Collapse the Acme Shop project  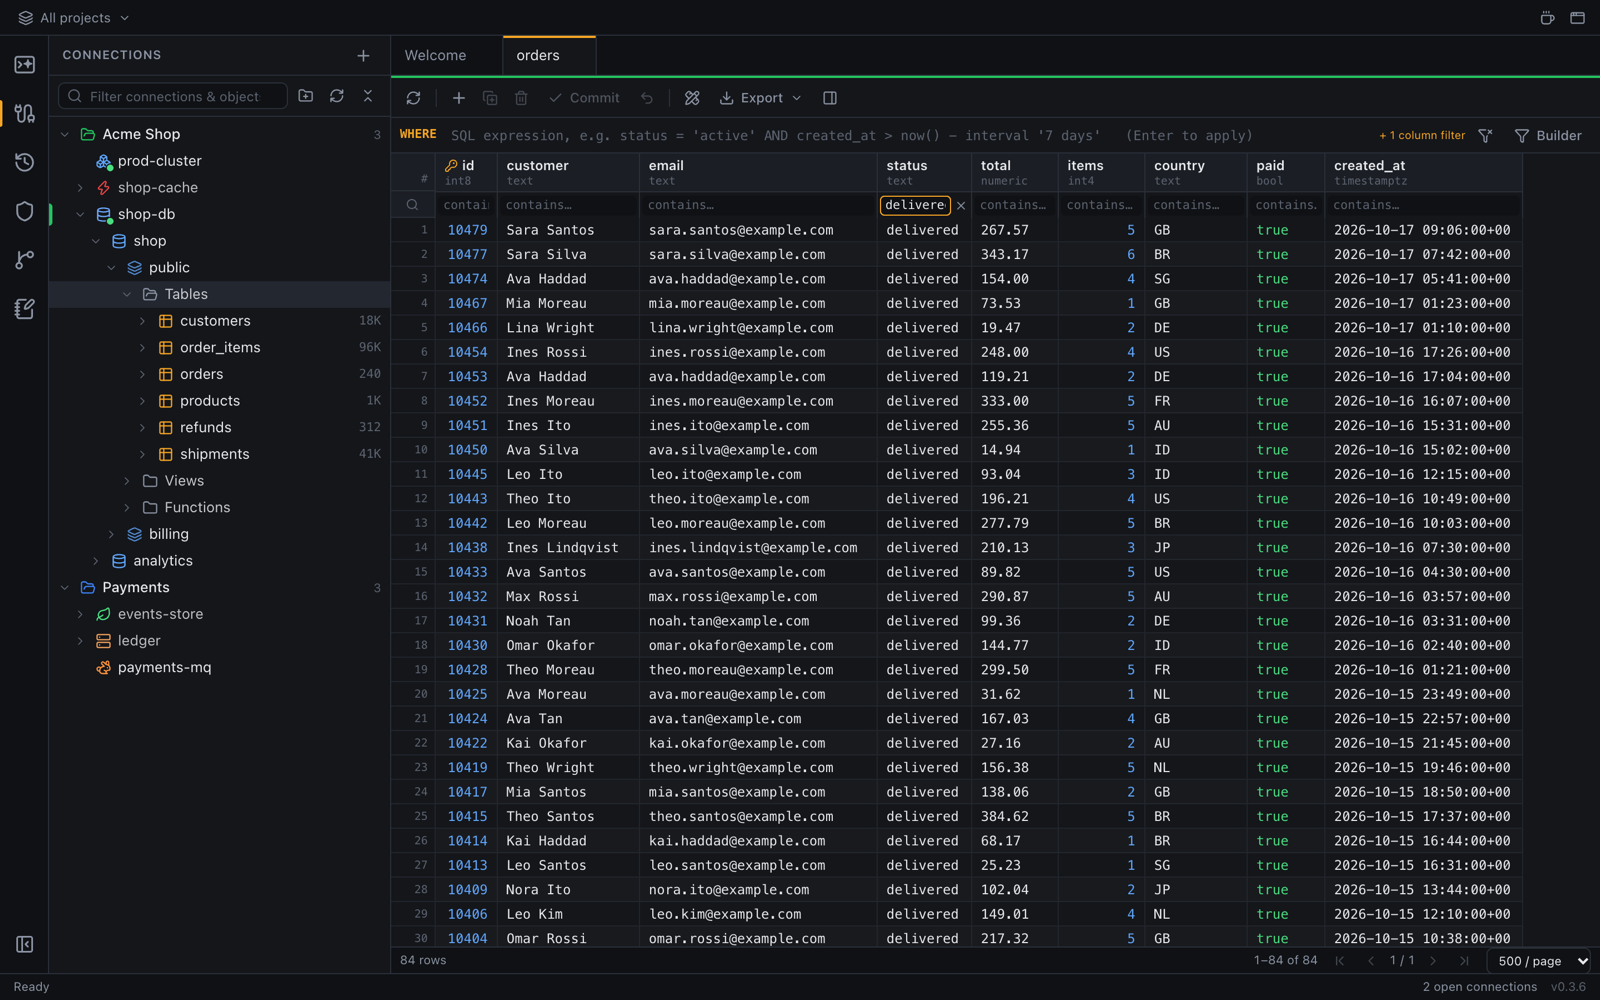65,134
